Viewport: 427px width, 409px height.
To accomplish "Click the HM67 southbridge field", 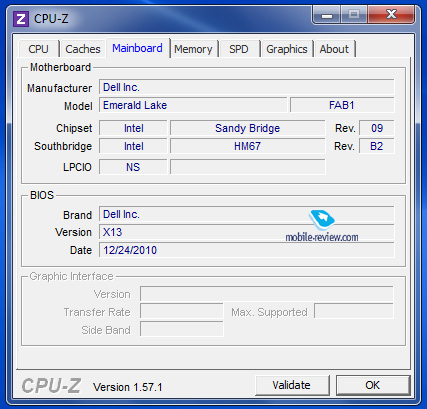I will (x=247, y=146).
